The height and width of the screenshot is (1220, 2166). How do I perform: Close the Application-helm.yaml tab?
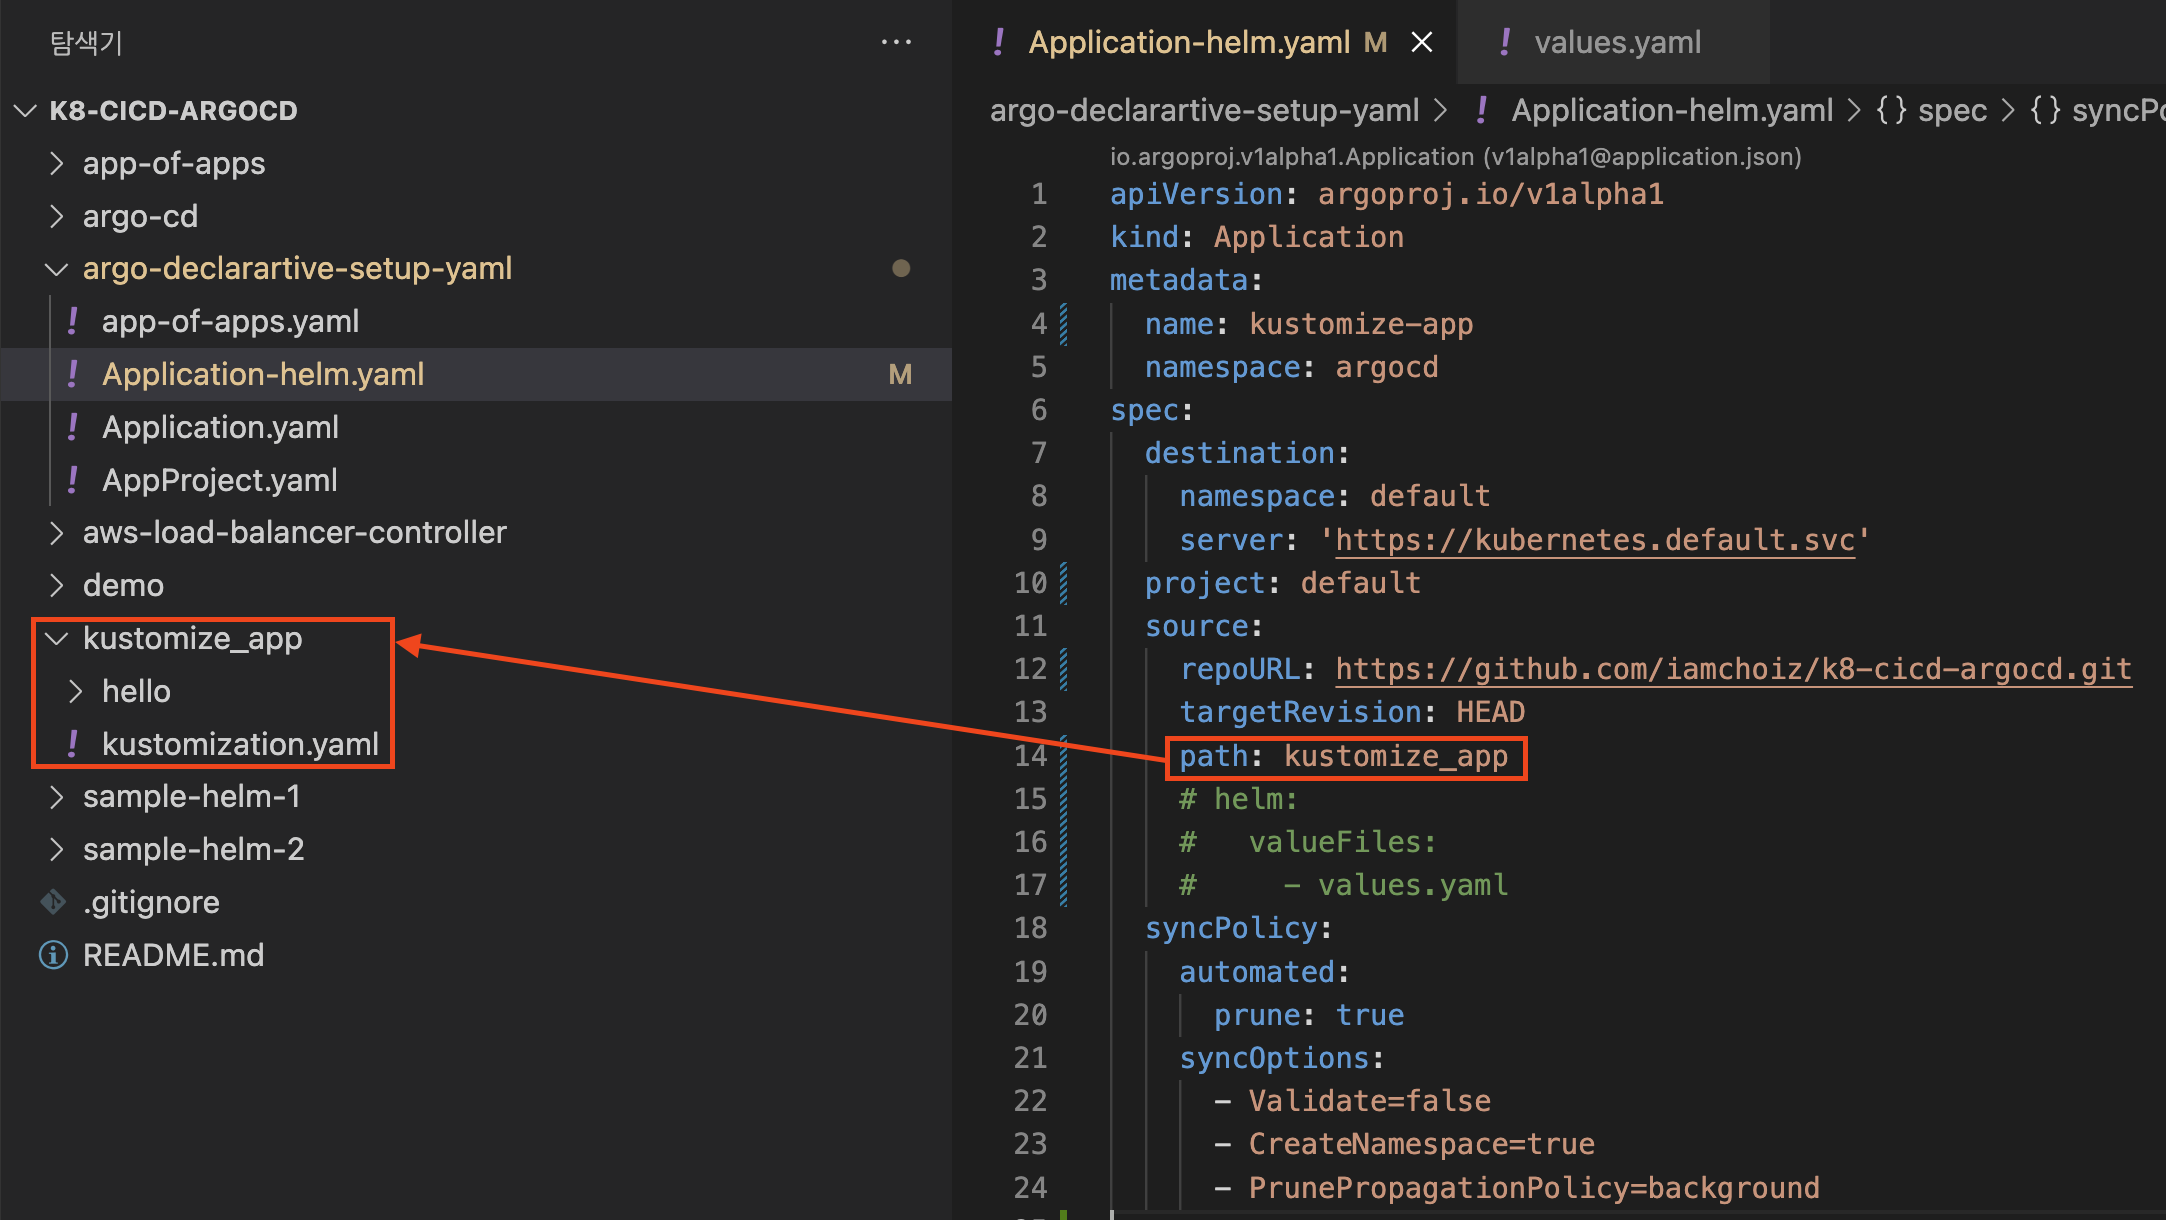coord(1421,42)
